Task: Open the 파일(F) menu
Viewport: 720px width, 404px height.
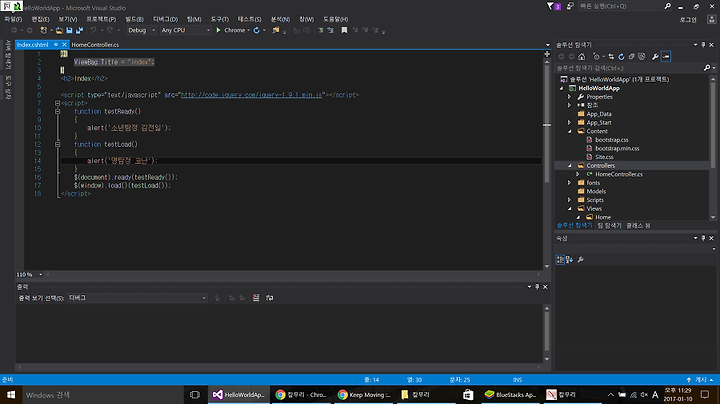Action: point(13,19)
